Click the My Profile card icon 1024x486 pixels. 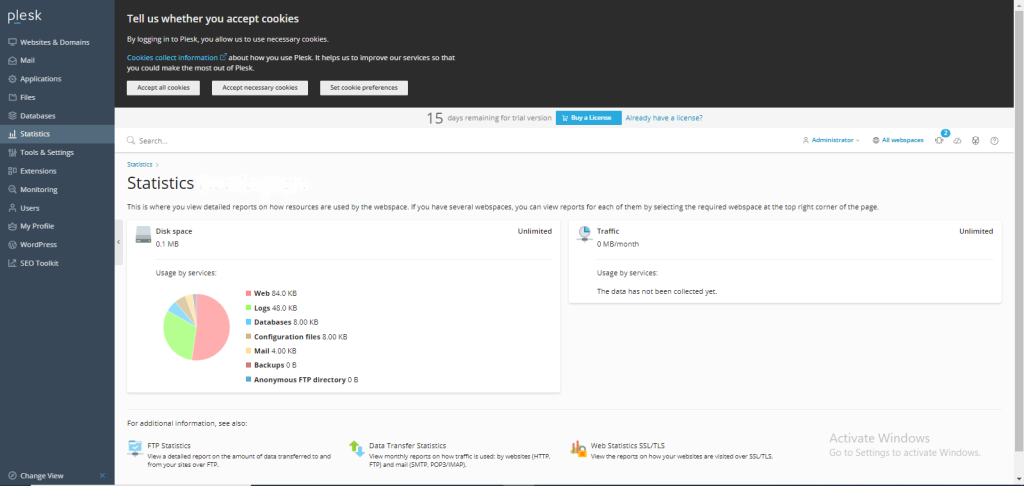[x=12, y=226]
